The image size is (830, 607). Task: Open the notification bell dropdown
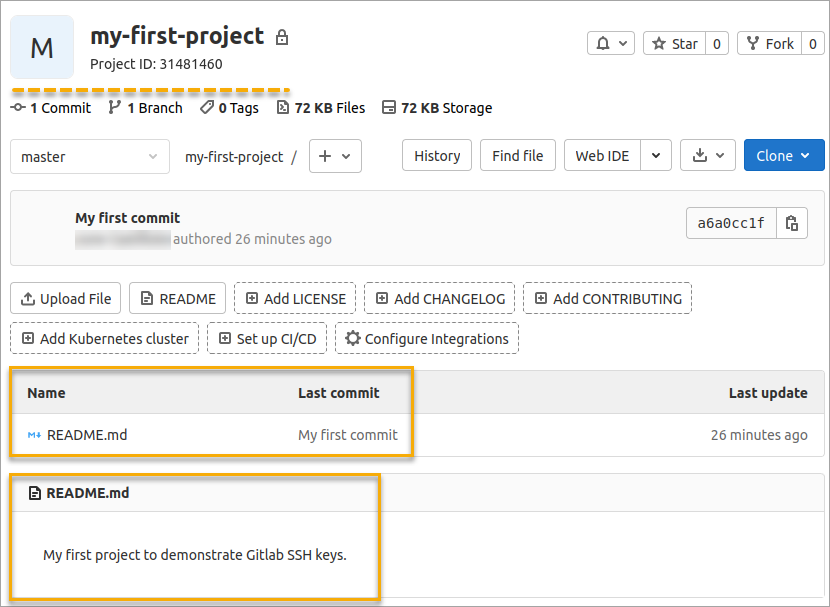(x=610, y=43)
